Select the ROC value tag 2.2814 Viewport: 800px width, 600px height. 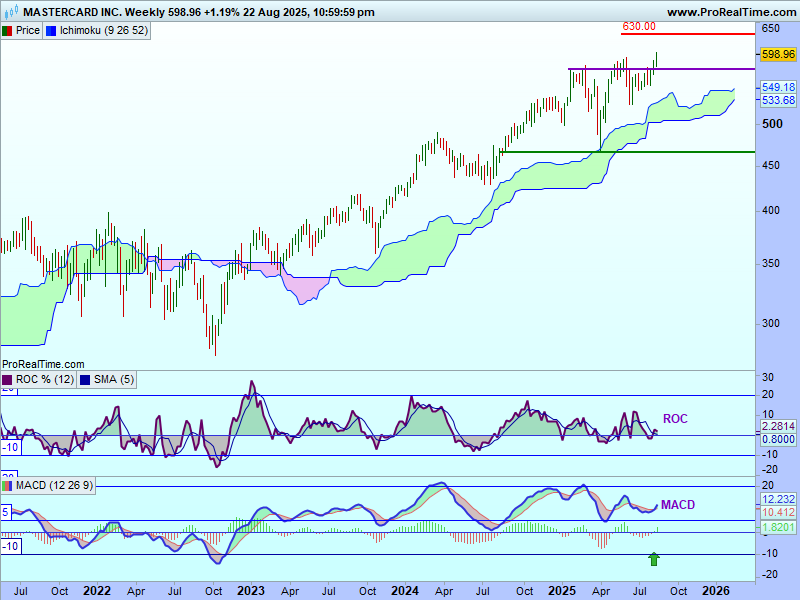tap(778, 426)
